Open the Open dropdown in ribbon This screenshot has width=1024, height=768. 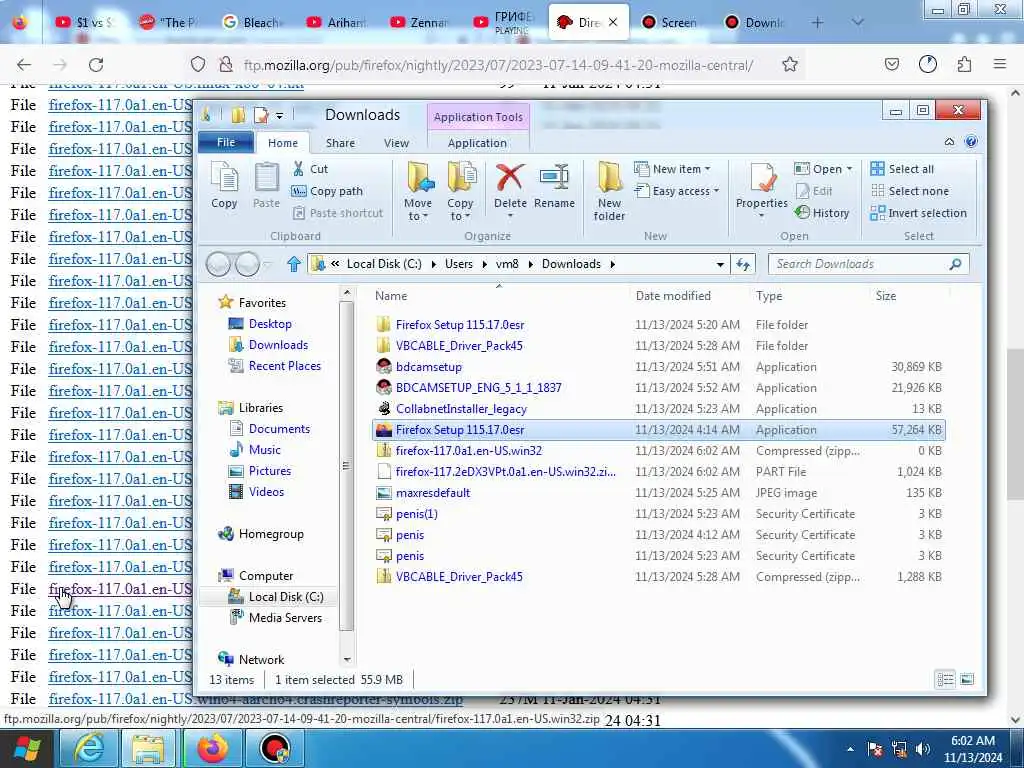click(x=824, y=169)
